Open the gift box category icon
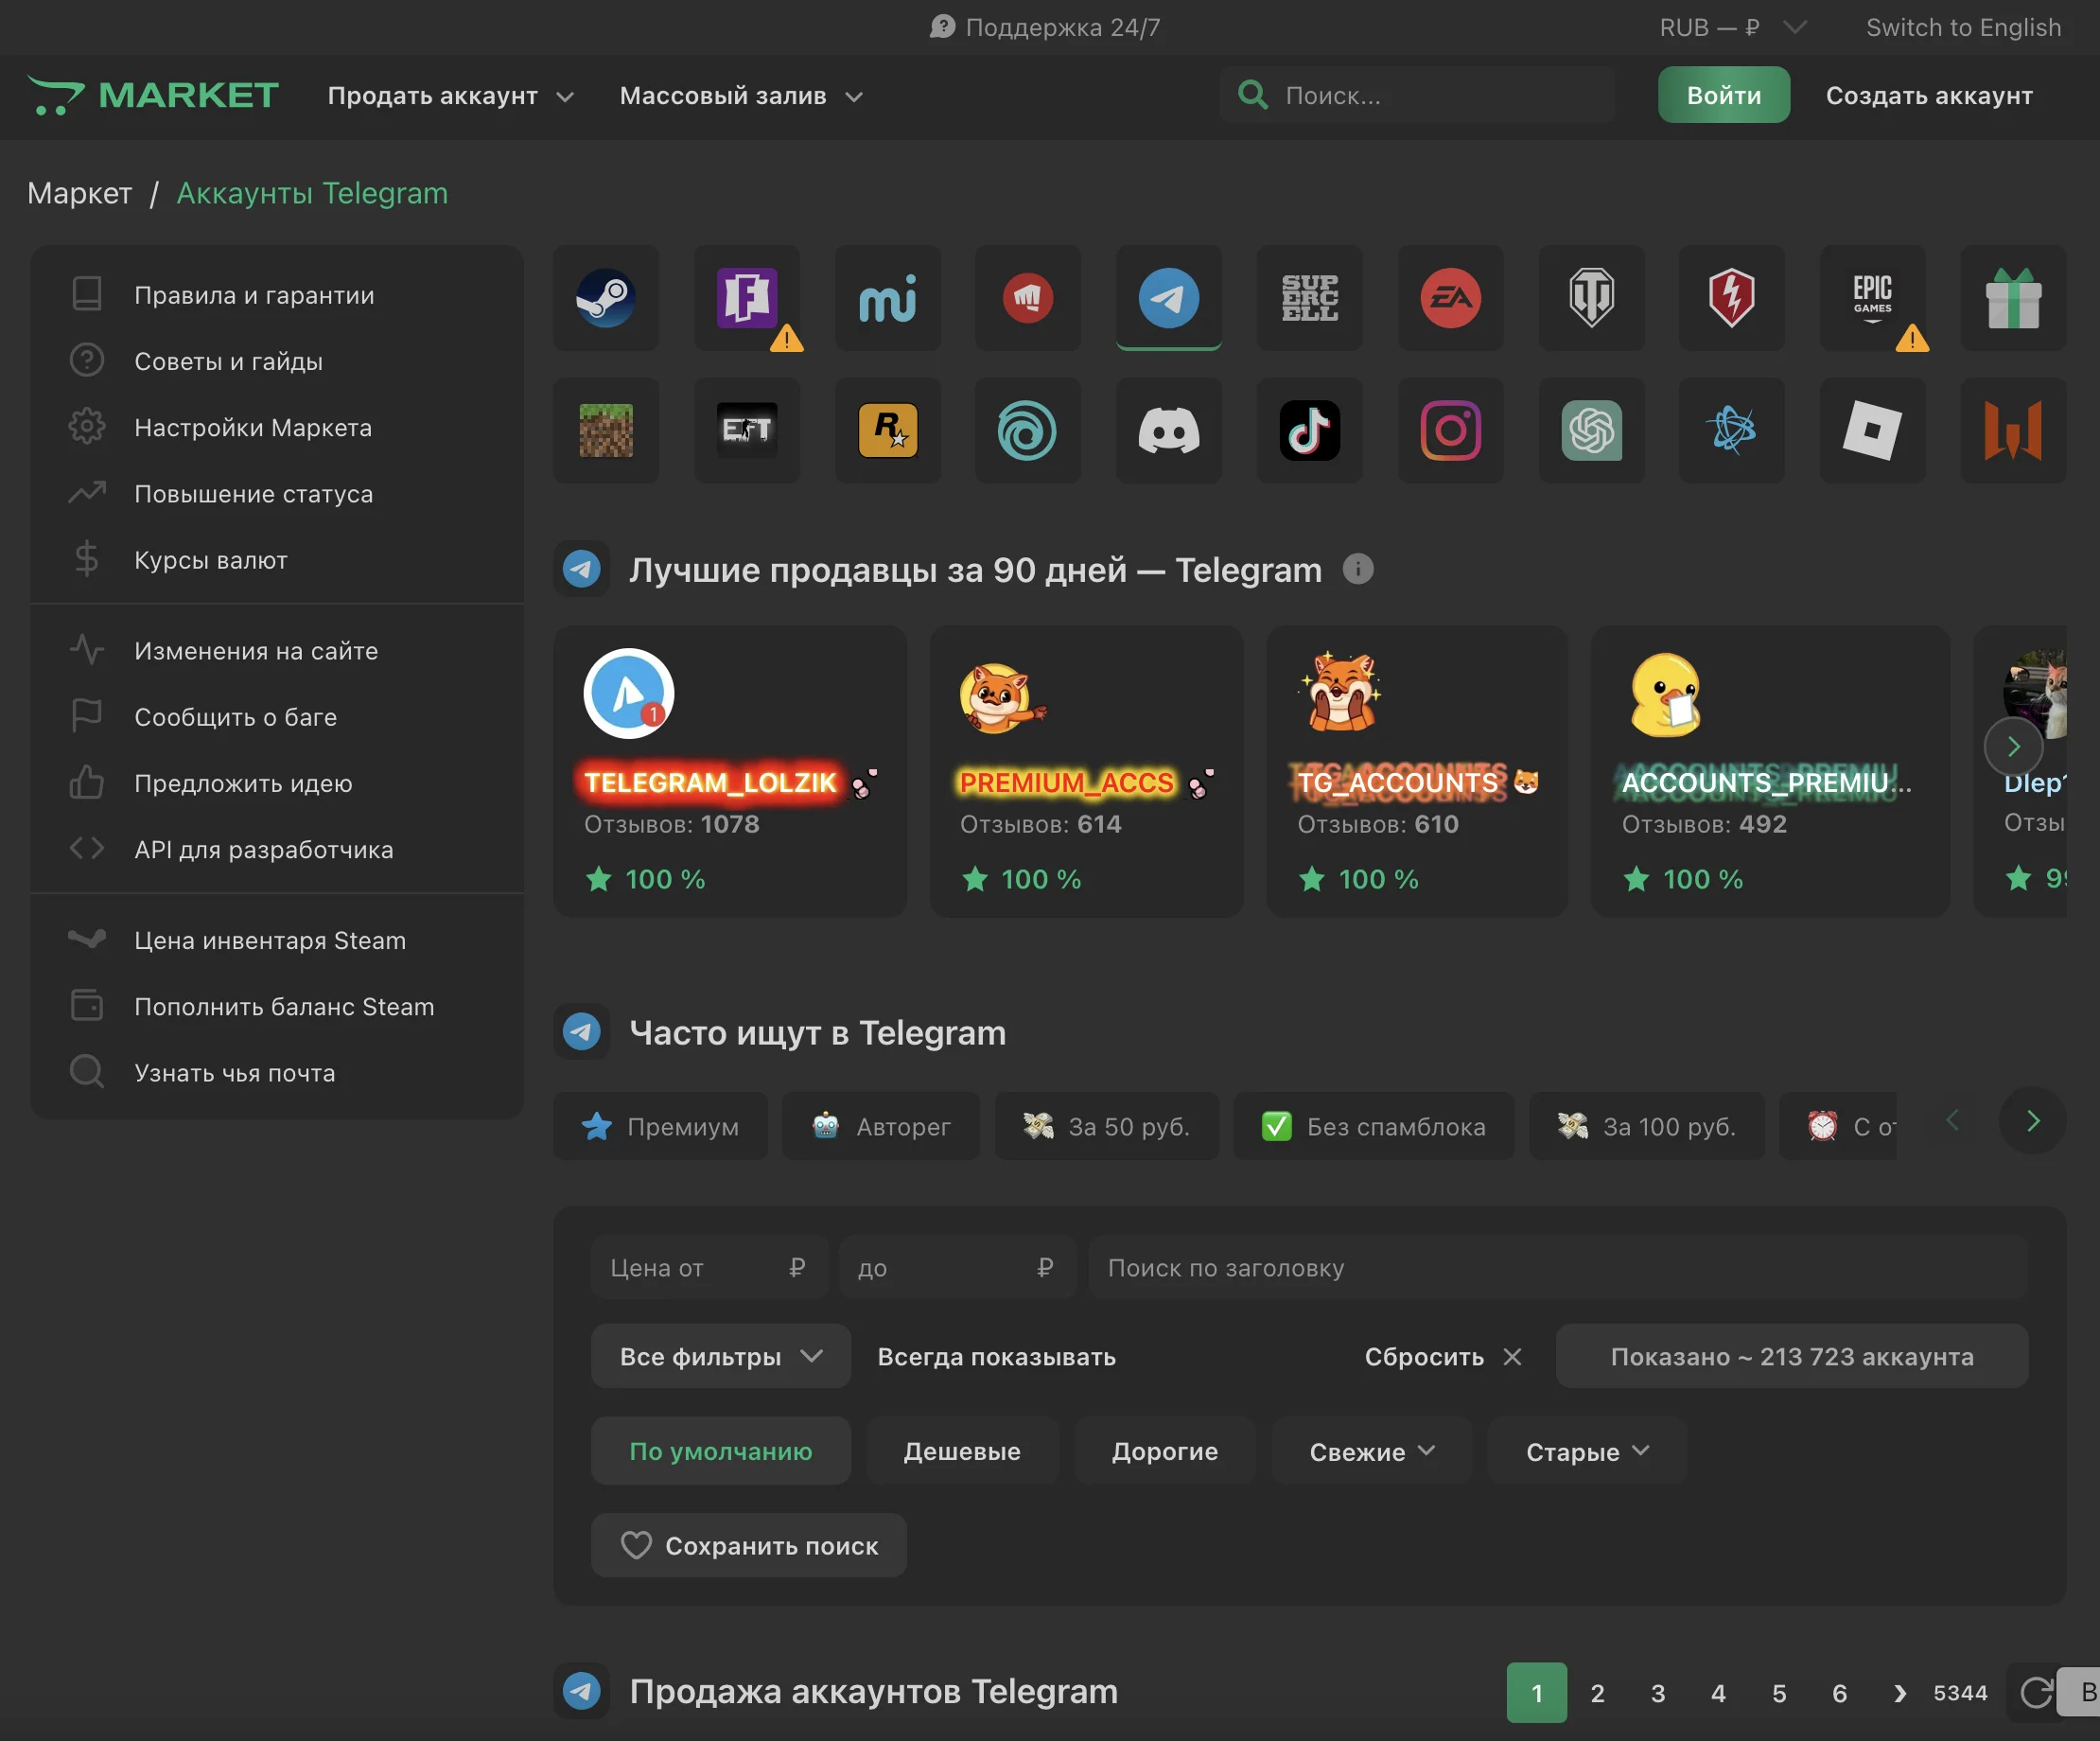 tap(2013, 297)
